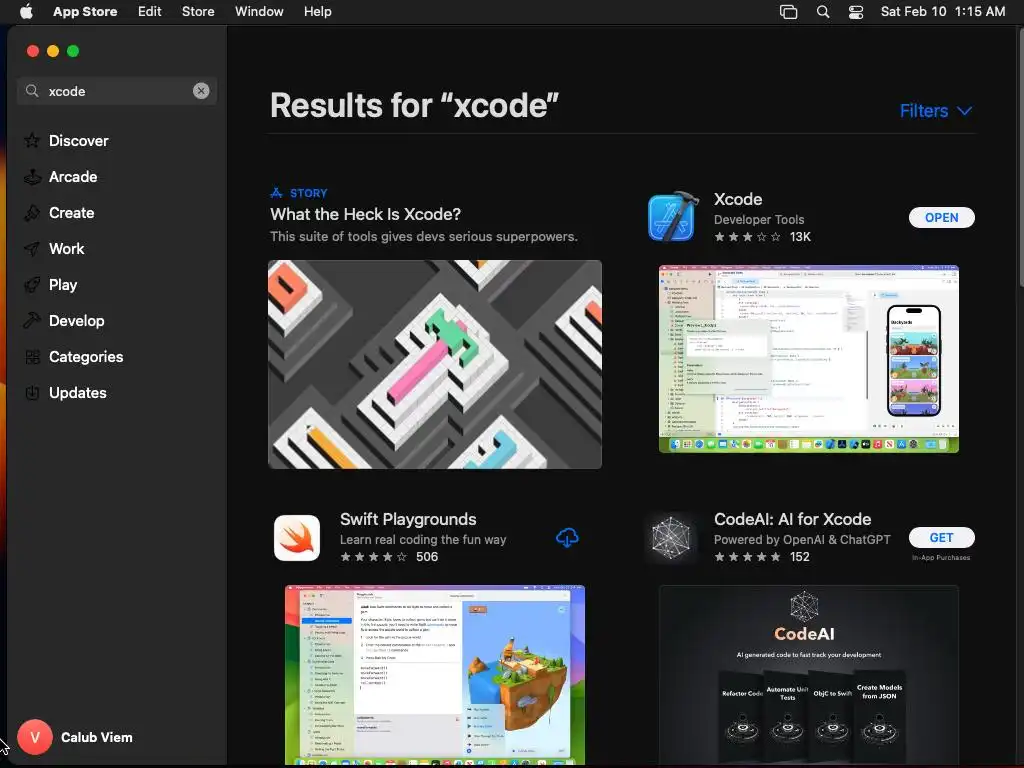Image resolution: width=1024 pixels, height=768 pixels.
Task: Click the Calub Viem account name
Action: [x=97, y=737]
